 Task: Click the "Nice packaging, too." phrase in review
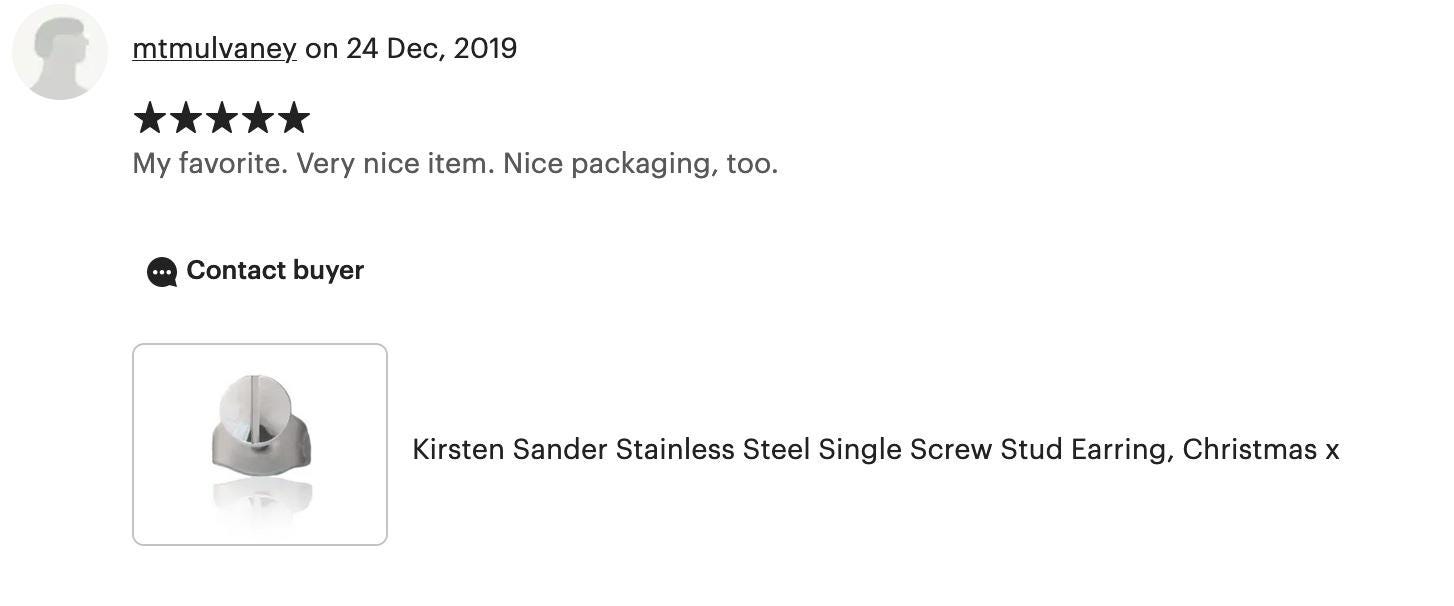coord(641,163)
